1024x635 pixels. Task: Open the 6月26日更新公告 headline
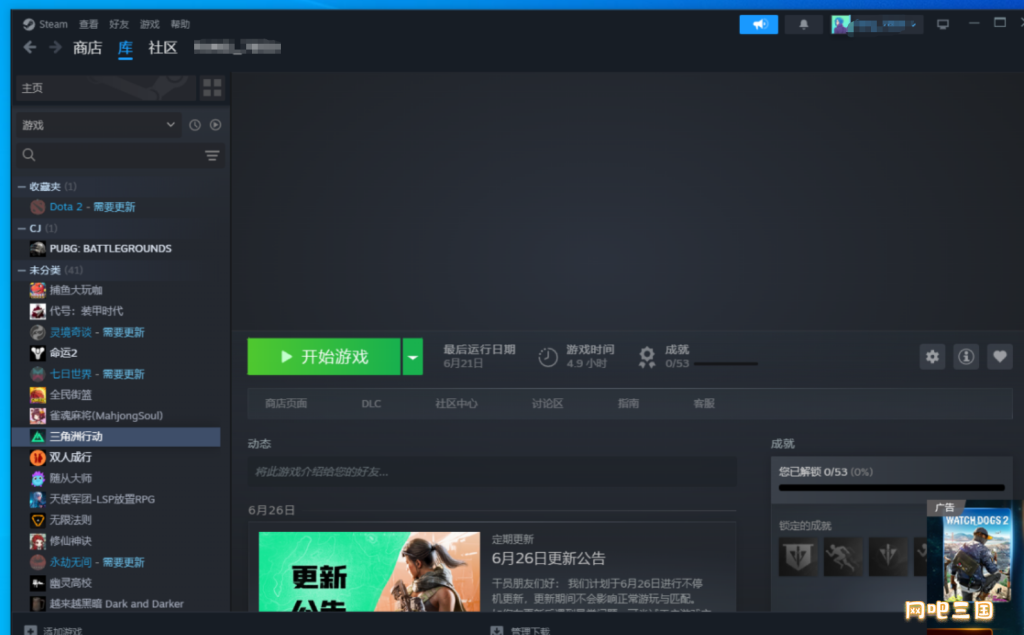(x=549, y=559)
